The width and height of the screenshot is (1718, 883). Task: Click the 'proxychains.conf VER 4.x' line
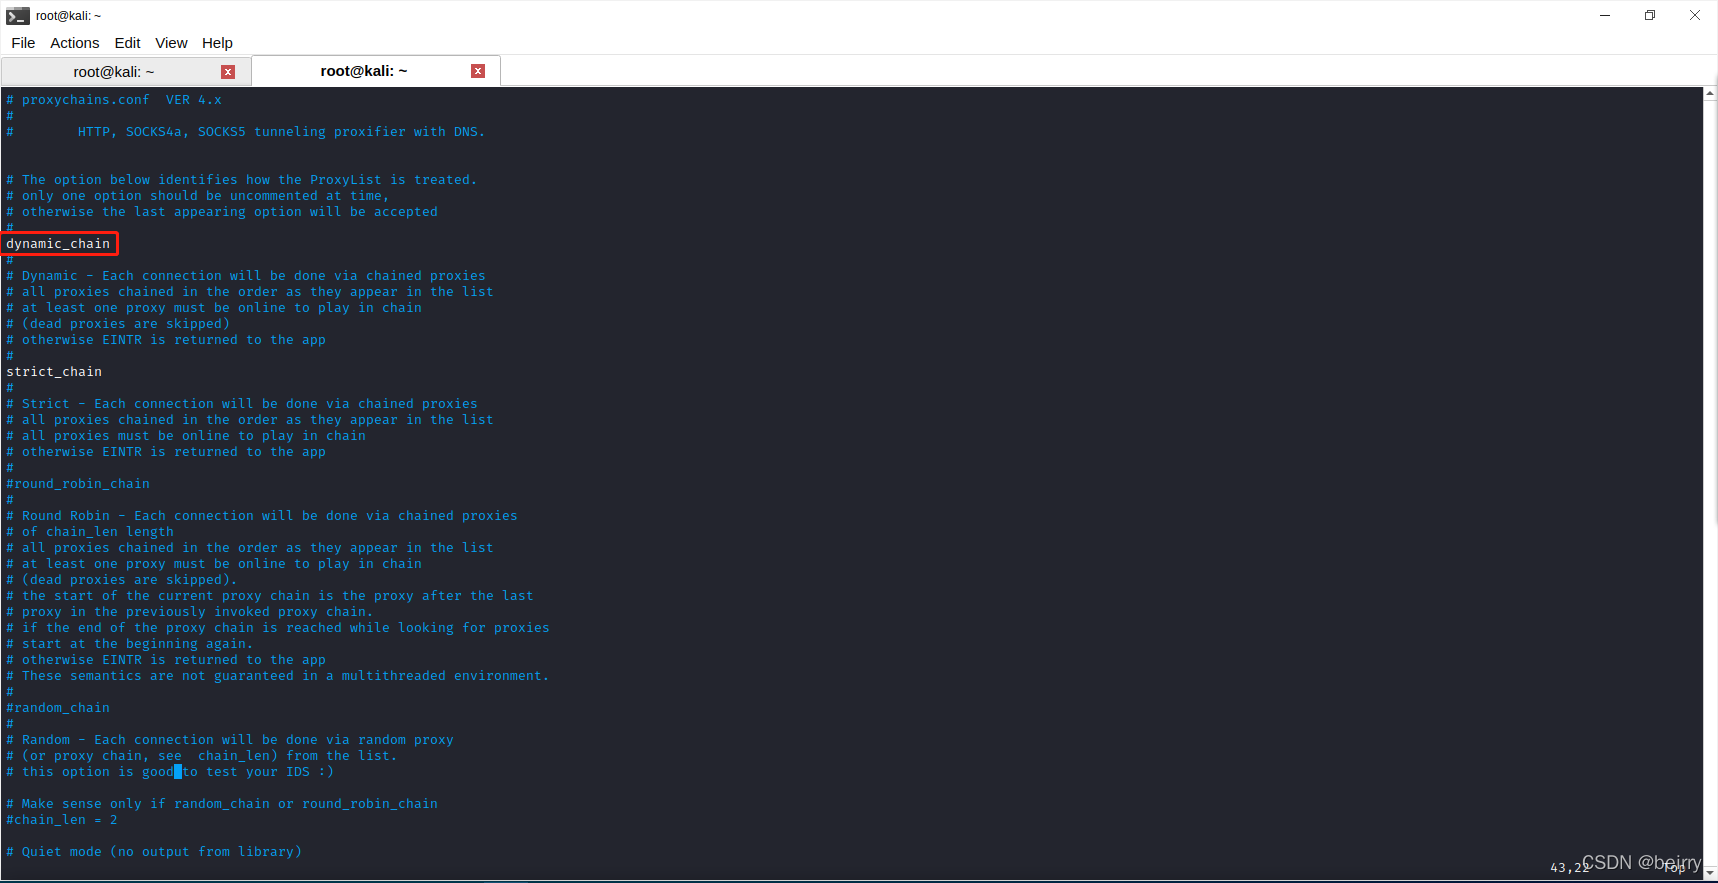tap(114, 100)
